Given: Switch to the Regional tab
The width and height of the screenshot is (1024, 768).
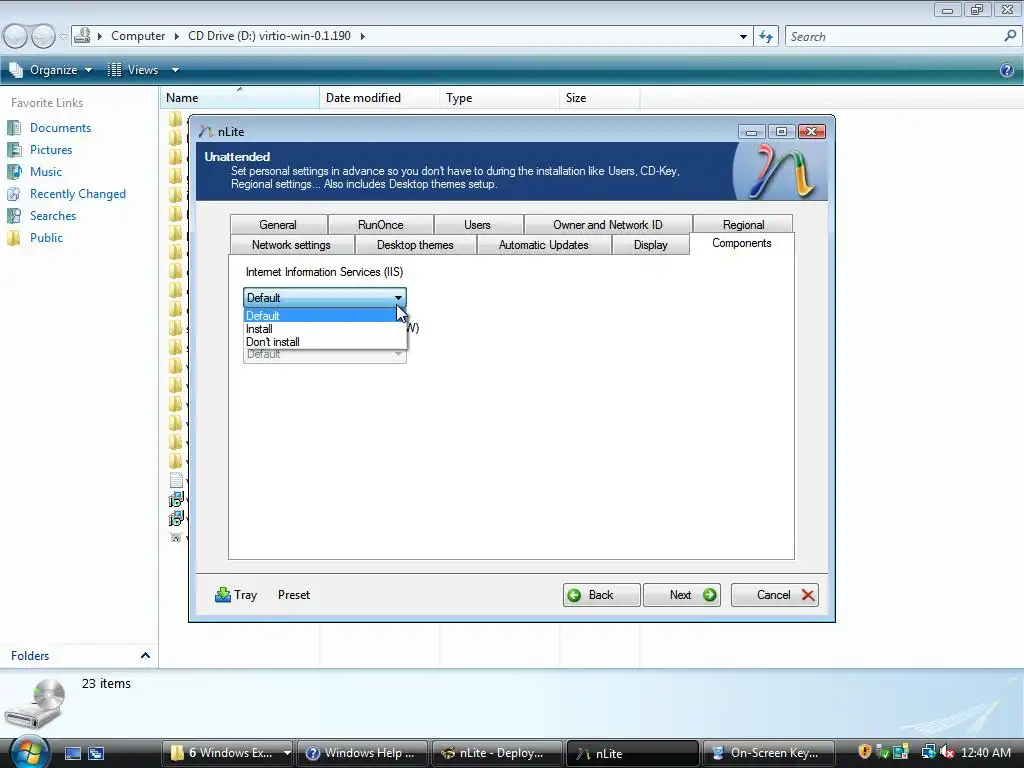Looking at the screenshot, I should pos(743,225).
